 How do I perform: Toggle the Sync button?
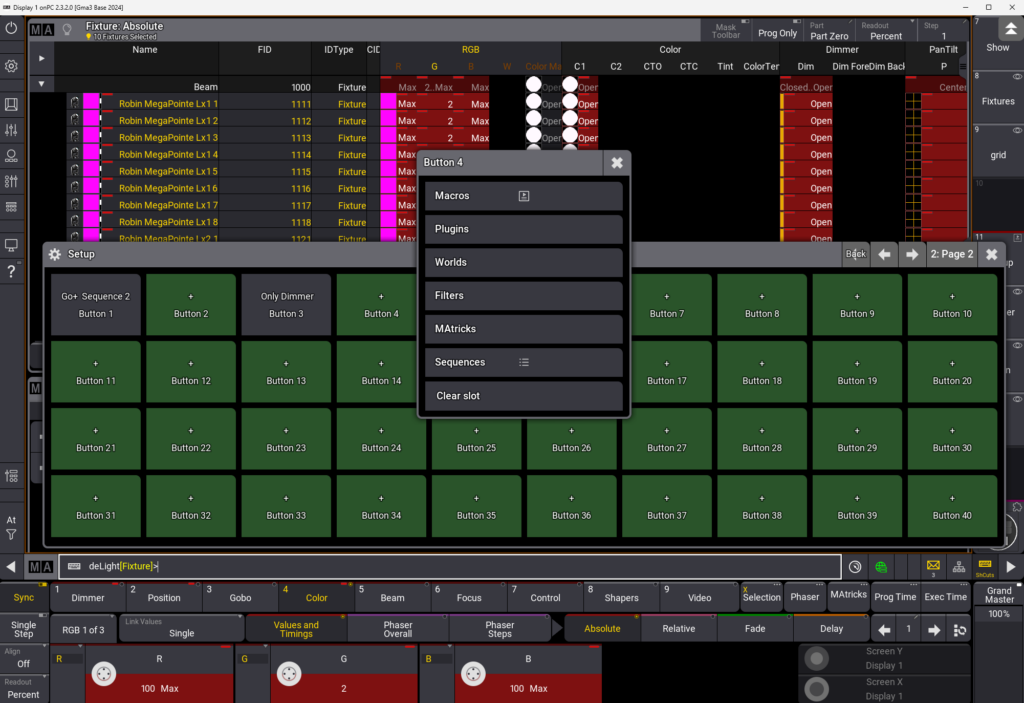pyautogui.click(x=23, y=597)
